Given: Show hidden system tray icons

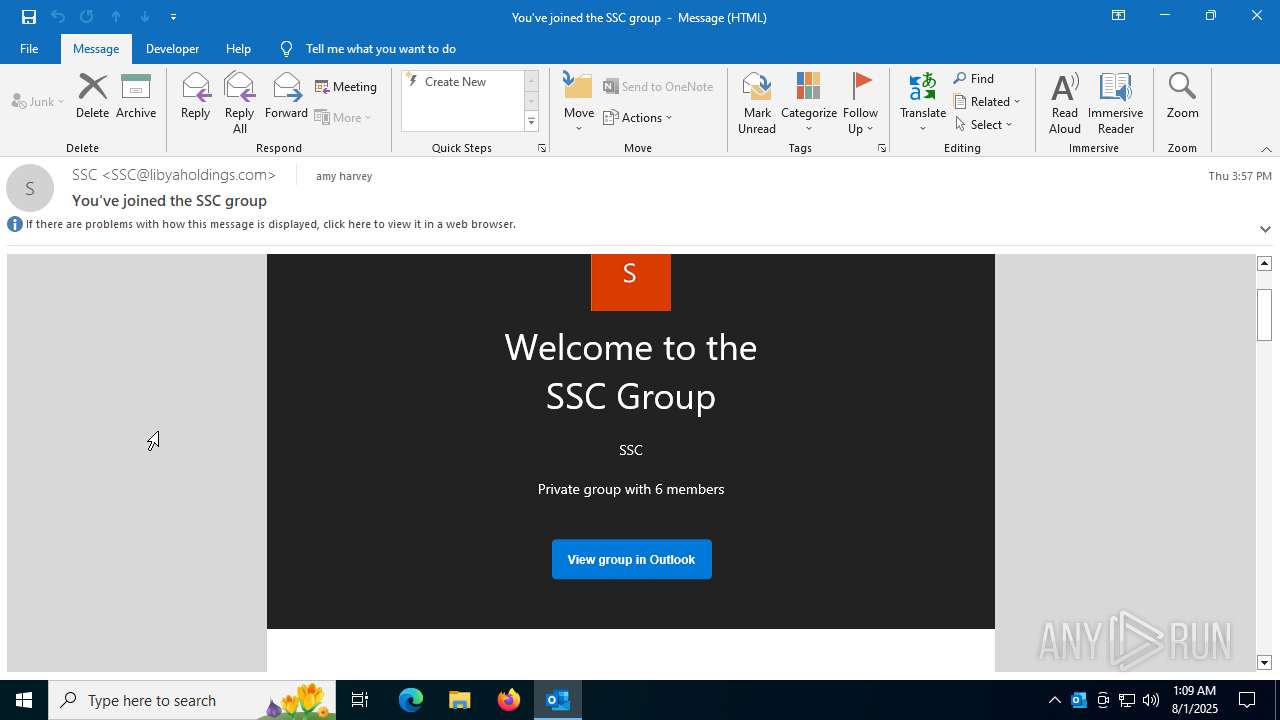Looking at the screenshot, I should pos(1054,700).
